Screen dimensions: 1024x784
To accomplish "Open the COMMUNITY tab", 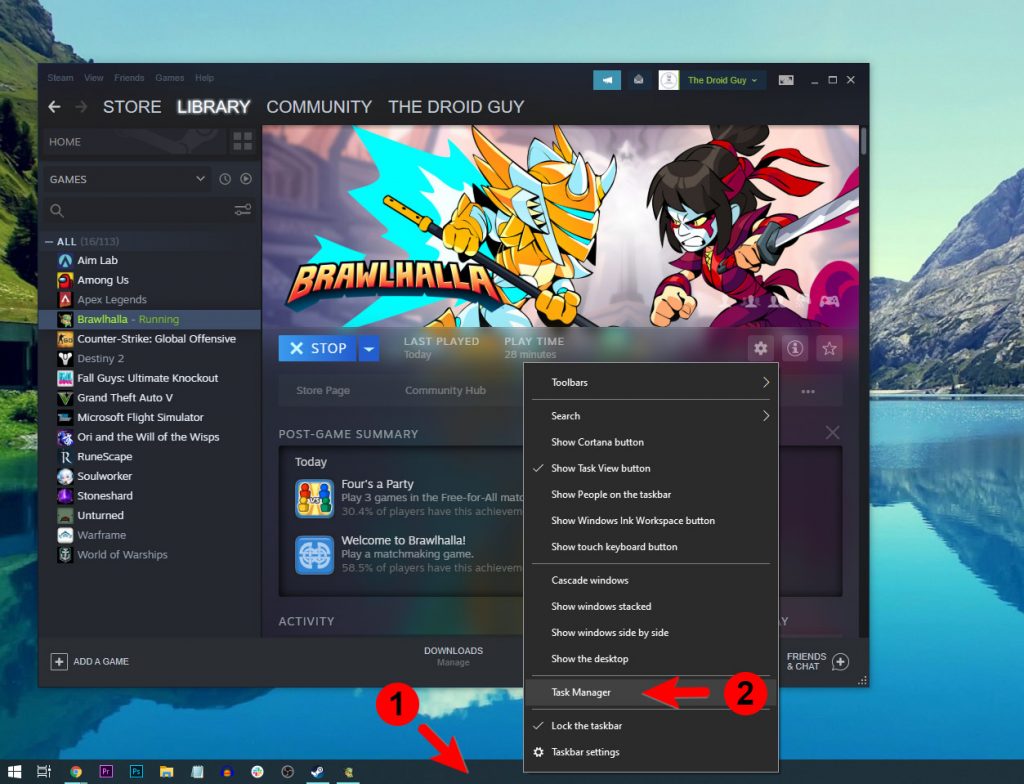I will [319, 106].
